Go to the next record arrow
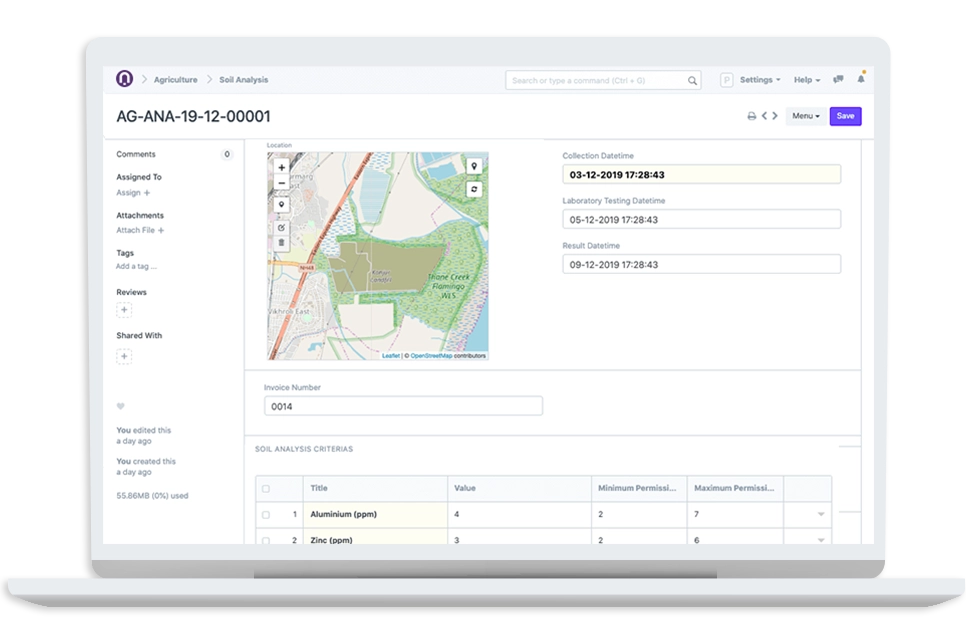This screenshot has width=966, height=619. point(775,116)
